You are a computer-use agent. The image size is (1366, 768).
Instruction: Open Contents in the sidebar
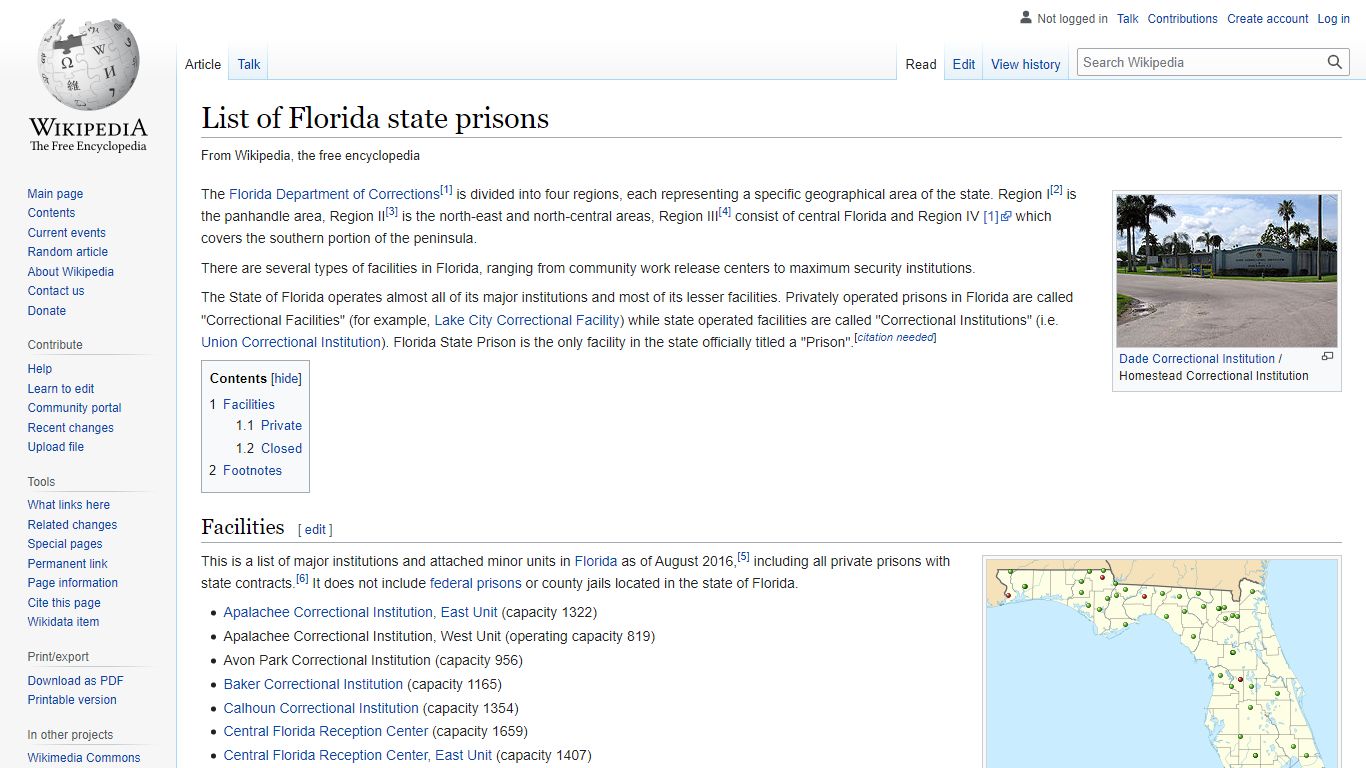coord(51,213)
